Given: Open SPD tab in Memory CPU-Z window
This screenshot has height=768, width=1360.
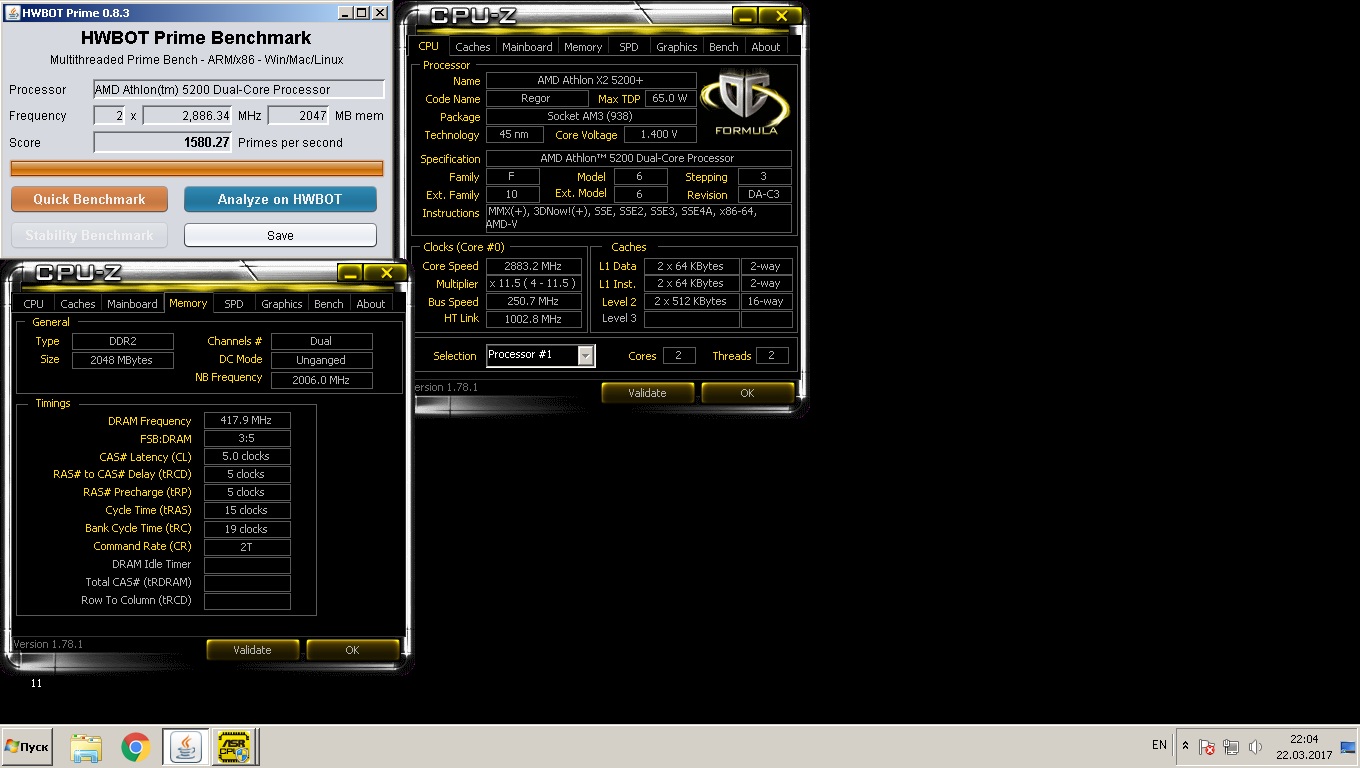Looking at the screenshot, I should 234,304.
